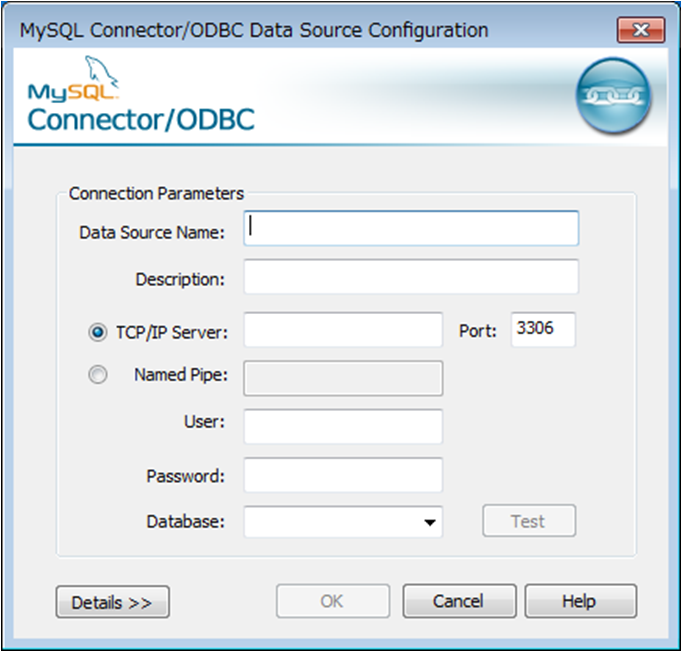
Task: Open the Database dropdown arrow
Action: 430,522
